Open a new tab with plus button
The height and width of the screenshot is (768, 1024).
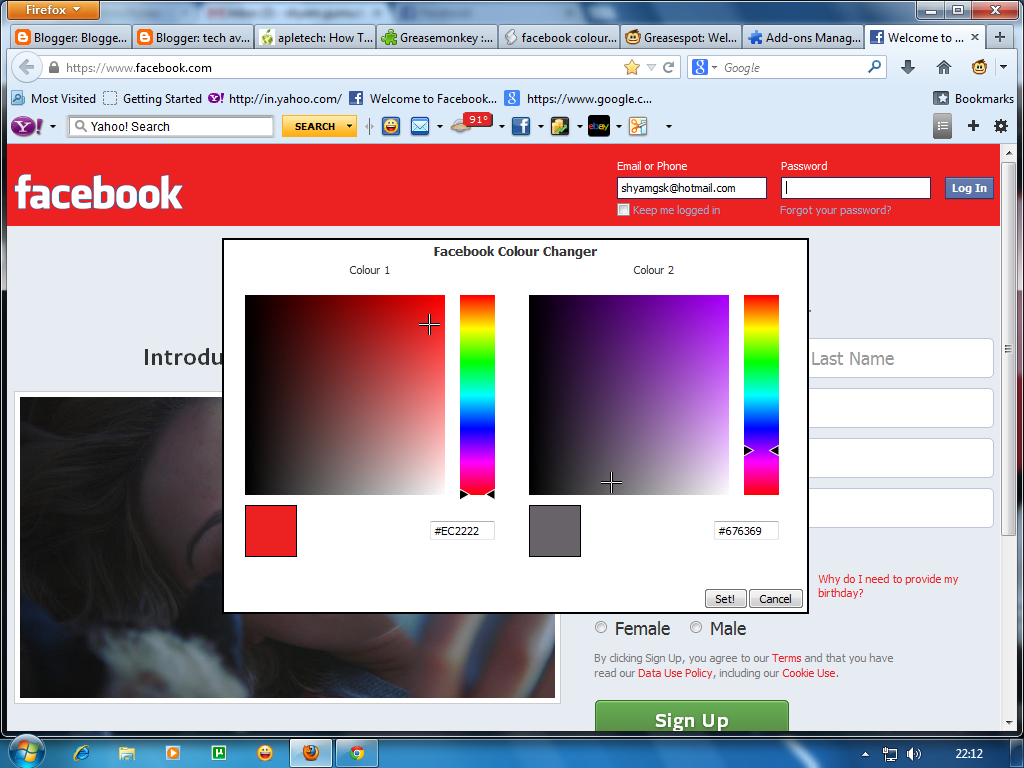point(1000,37)
